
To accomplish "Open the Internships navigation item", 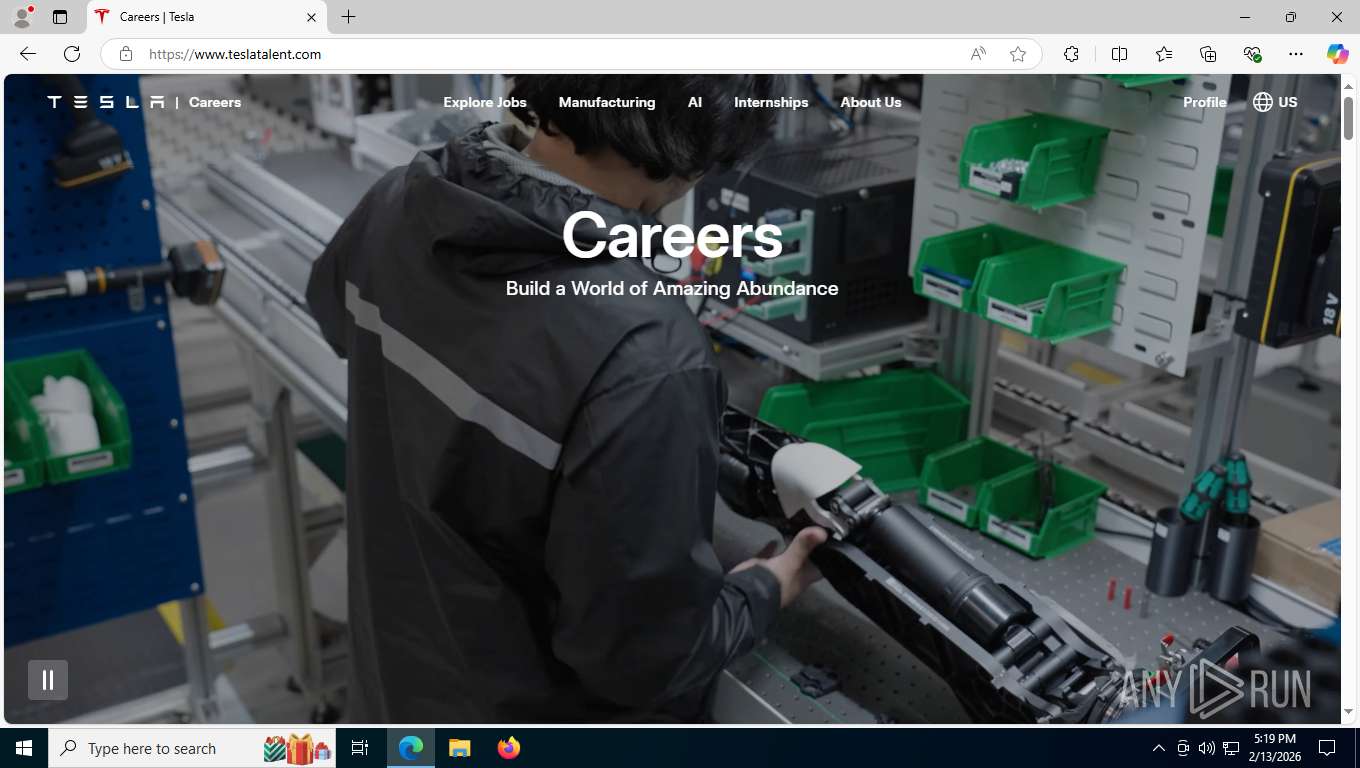I will (x=771, y=102).
